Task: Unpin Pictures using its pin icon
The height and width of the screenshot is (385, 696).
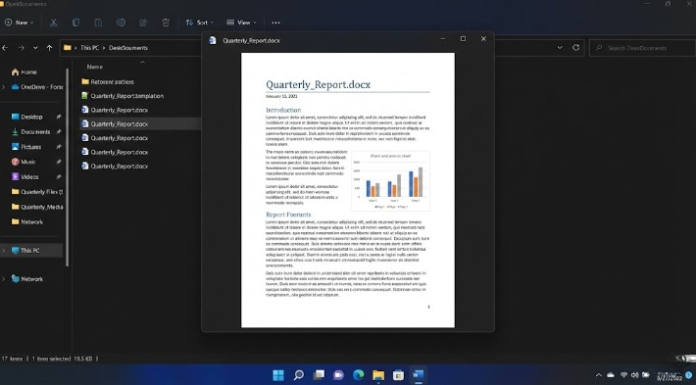Action: point(59,147)
